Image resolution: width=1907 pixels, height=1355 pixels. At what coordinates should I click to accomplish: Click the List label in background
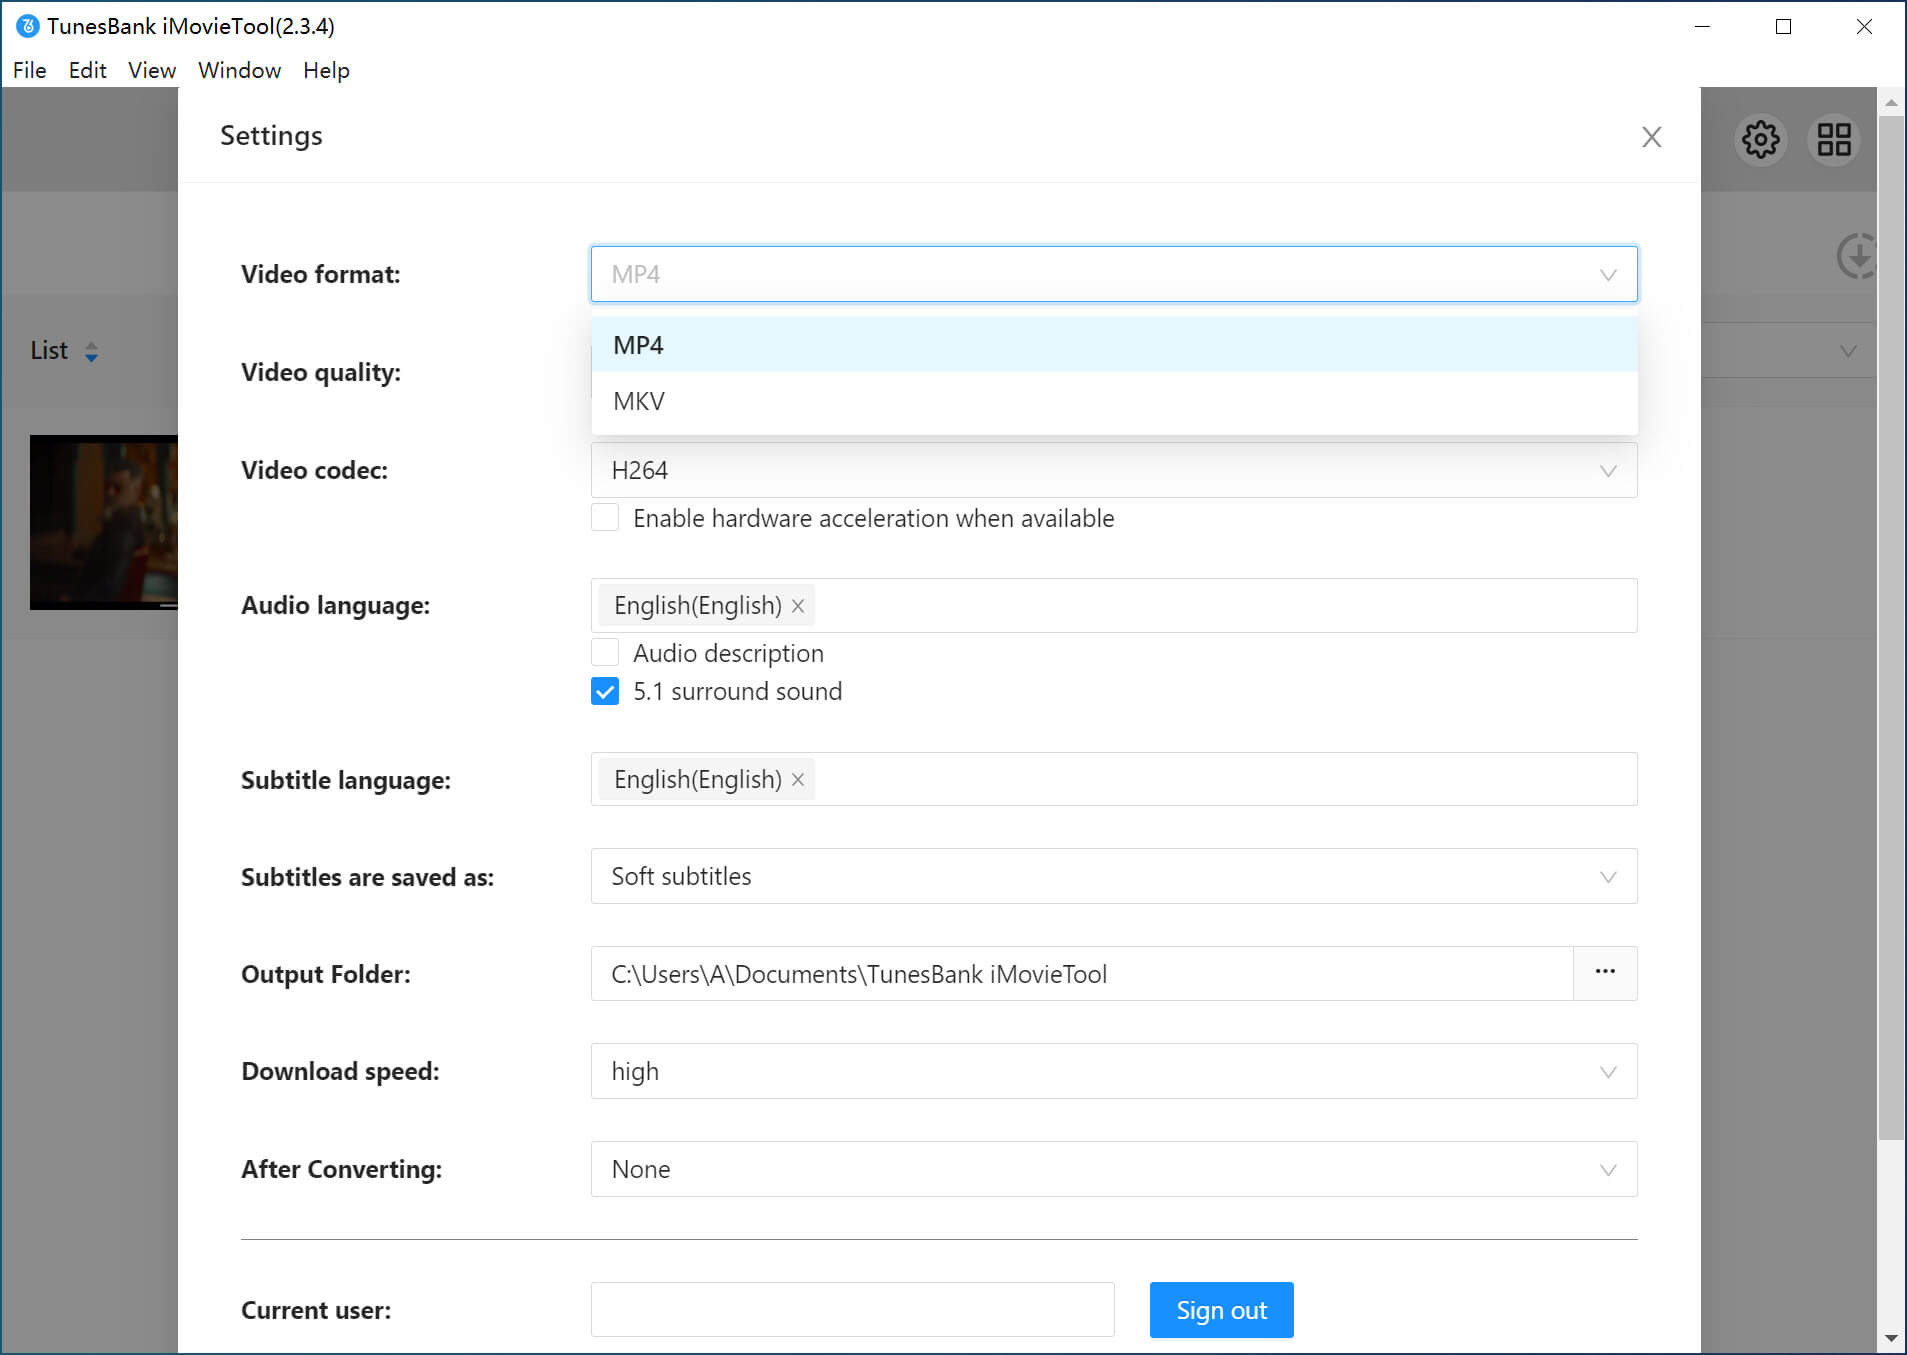(49, 351)
